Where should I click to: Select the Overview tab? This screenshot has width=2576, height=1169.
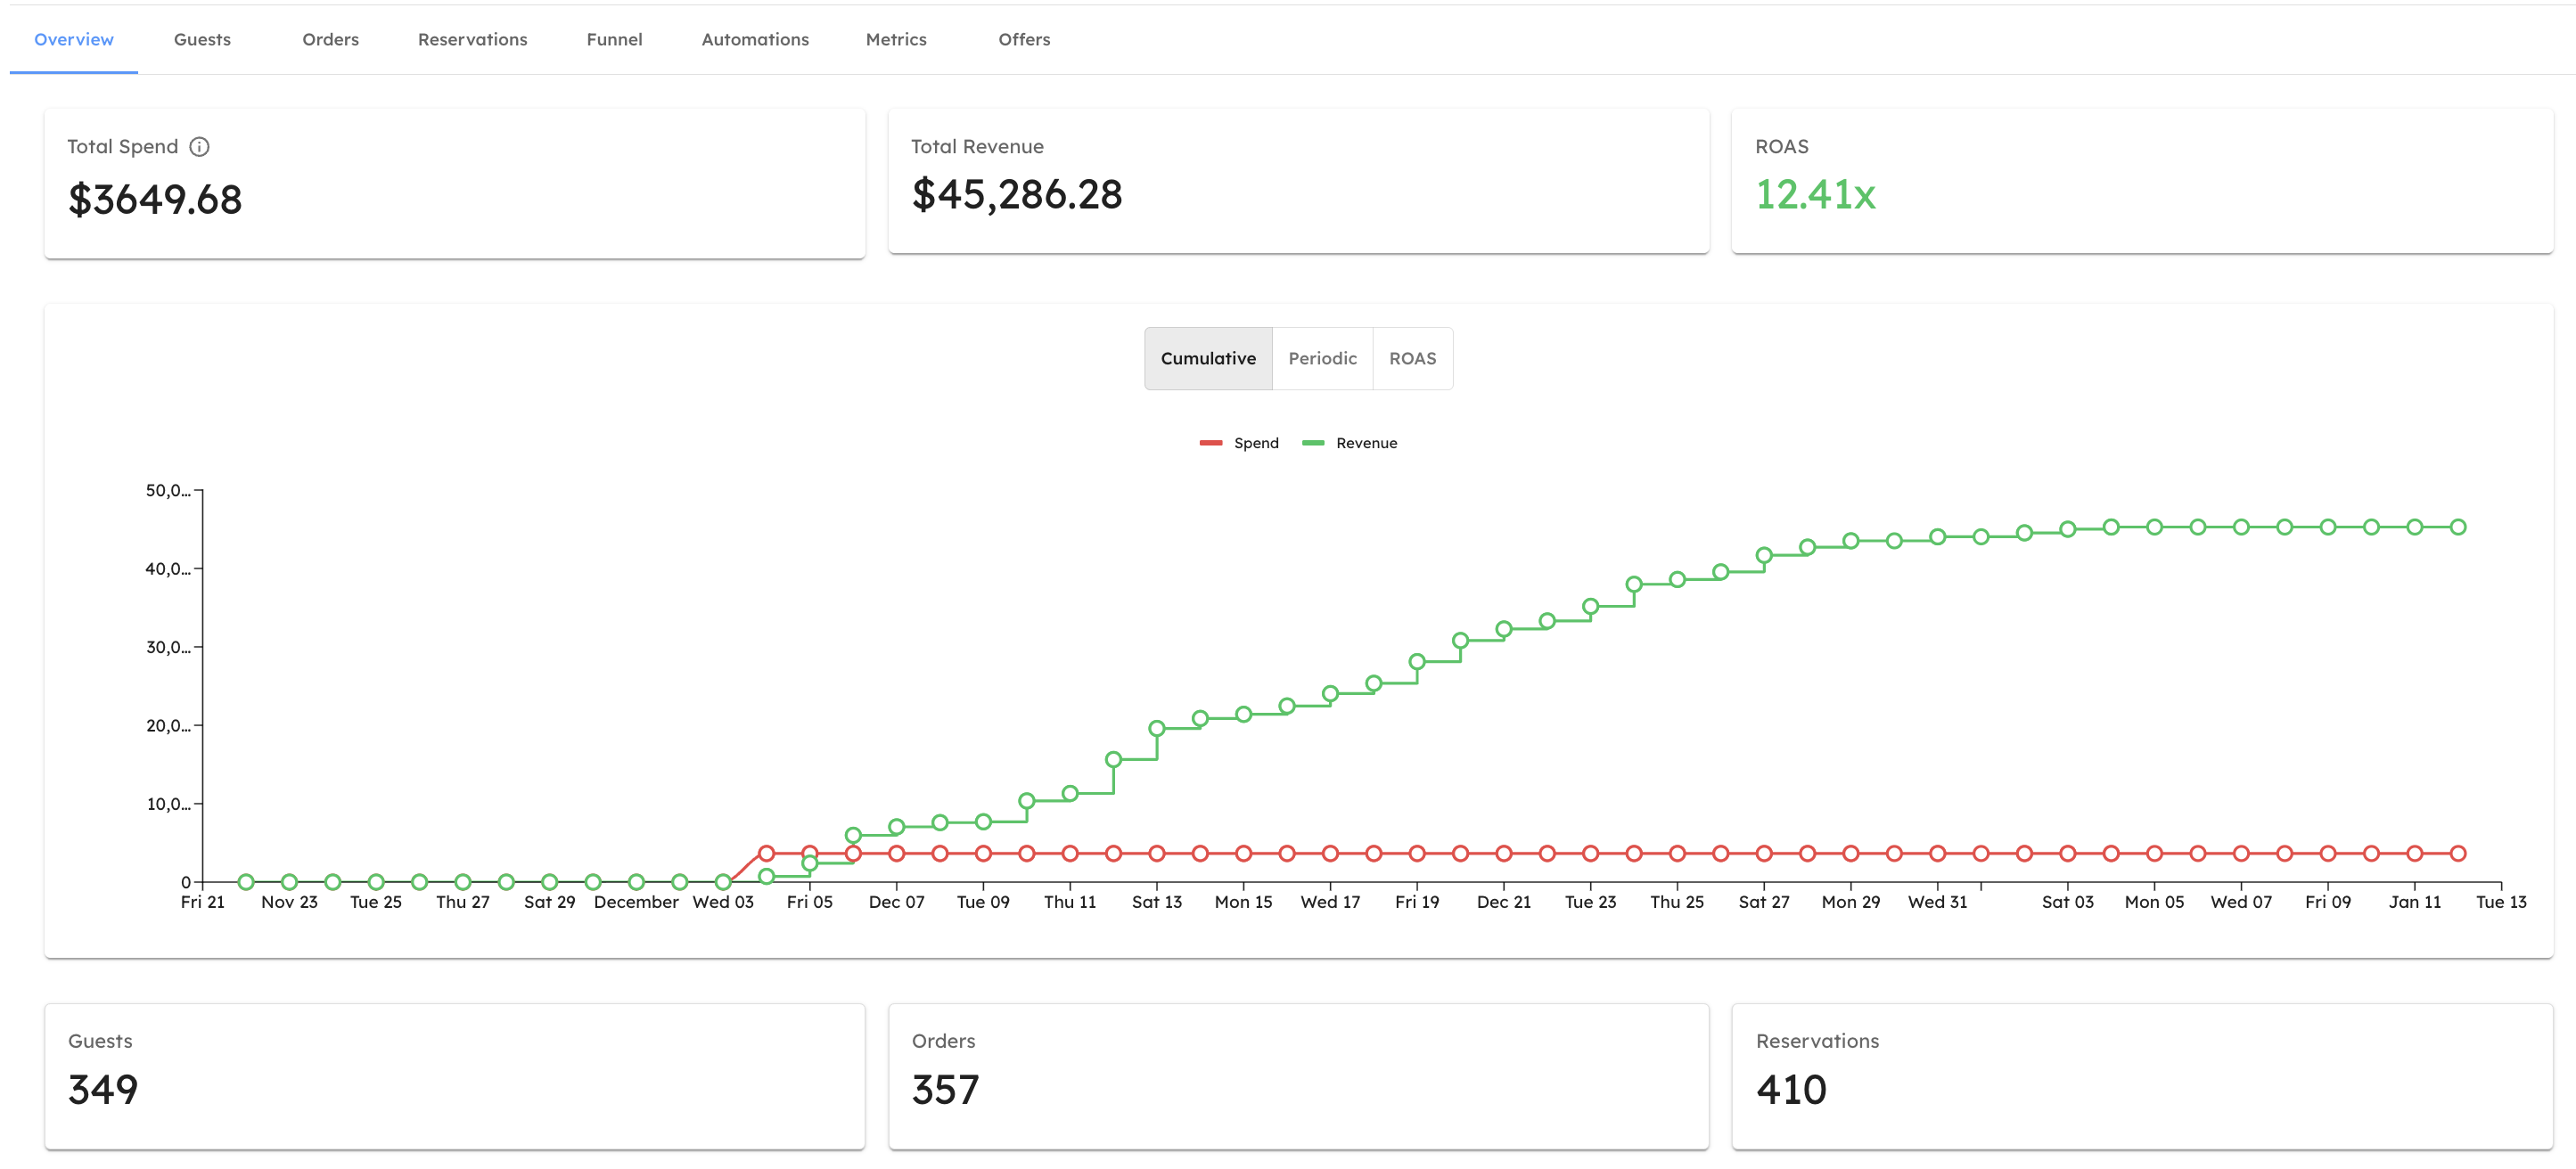click(74, 40)
